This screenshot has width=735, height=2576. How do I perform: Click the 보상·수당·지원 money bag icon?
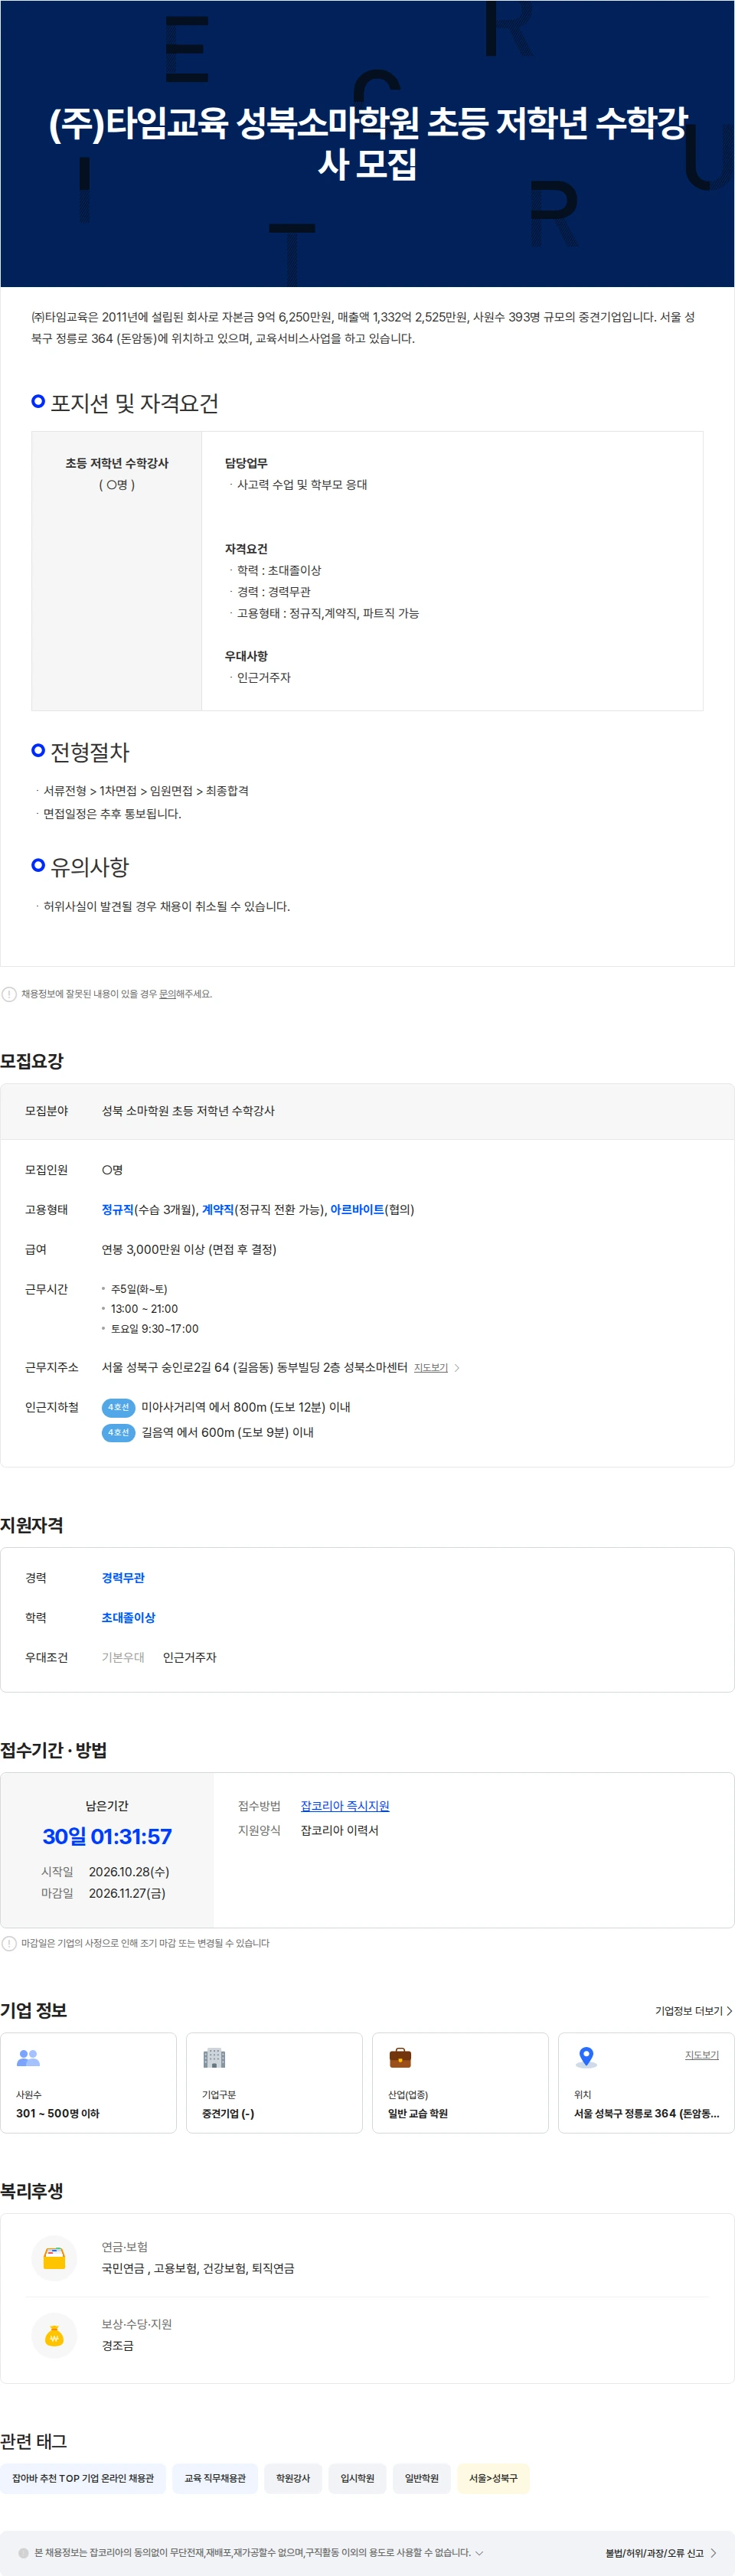point(54,2335)
